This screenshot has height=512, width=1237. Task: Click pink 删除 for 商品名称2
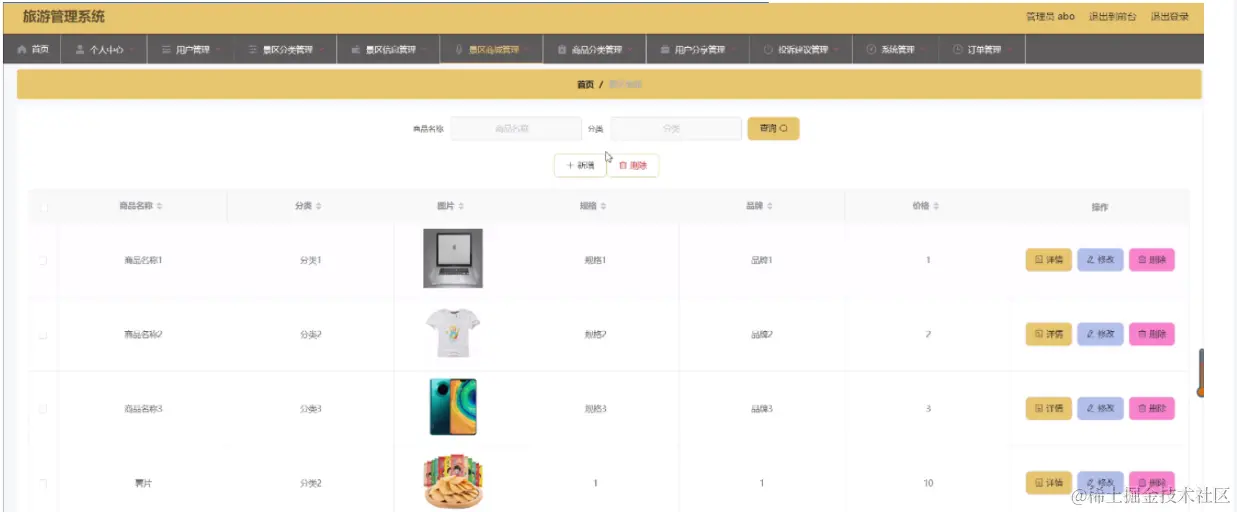coord(1152,334)
